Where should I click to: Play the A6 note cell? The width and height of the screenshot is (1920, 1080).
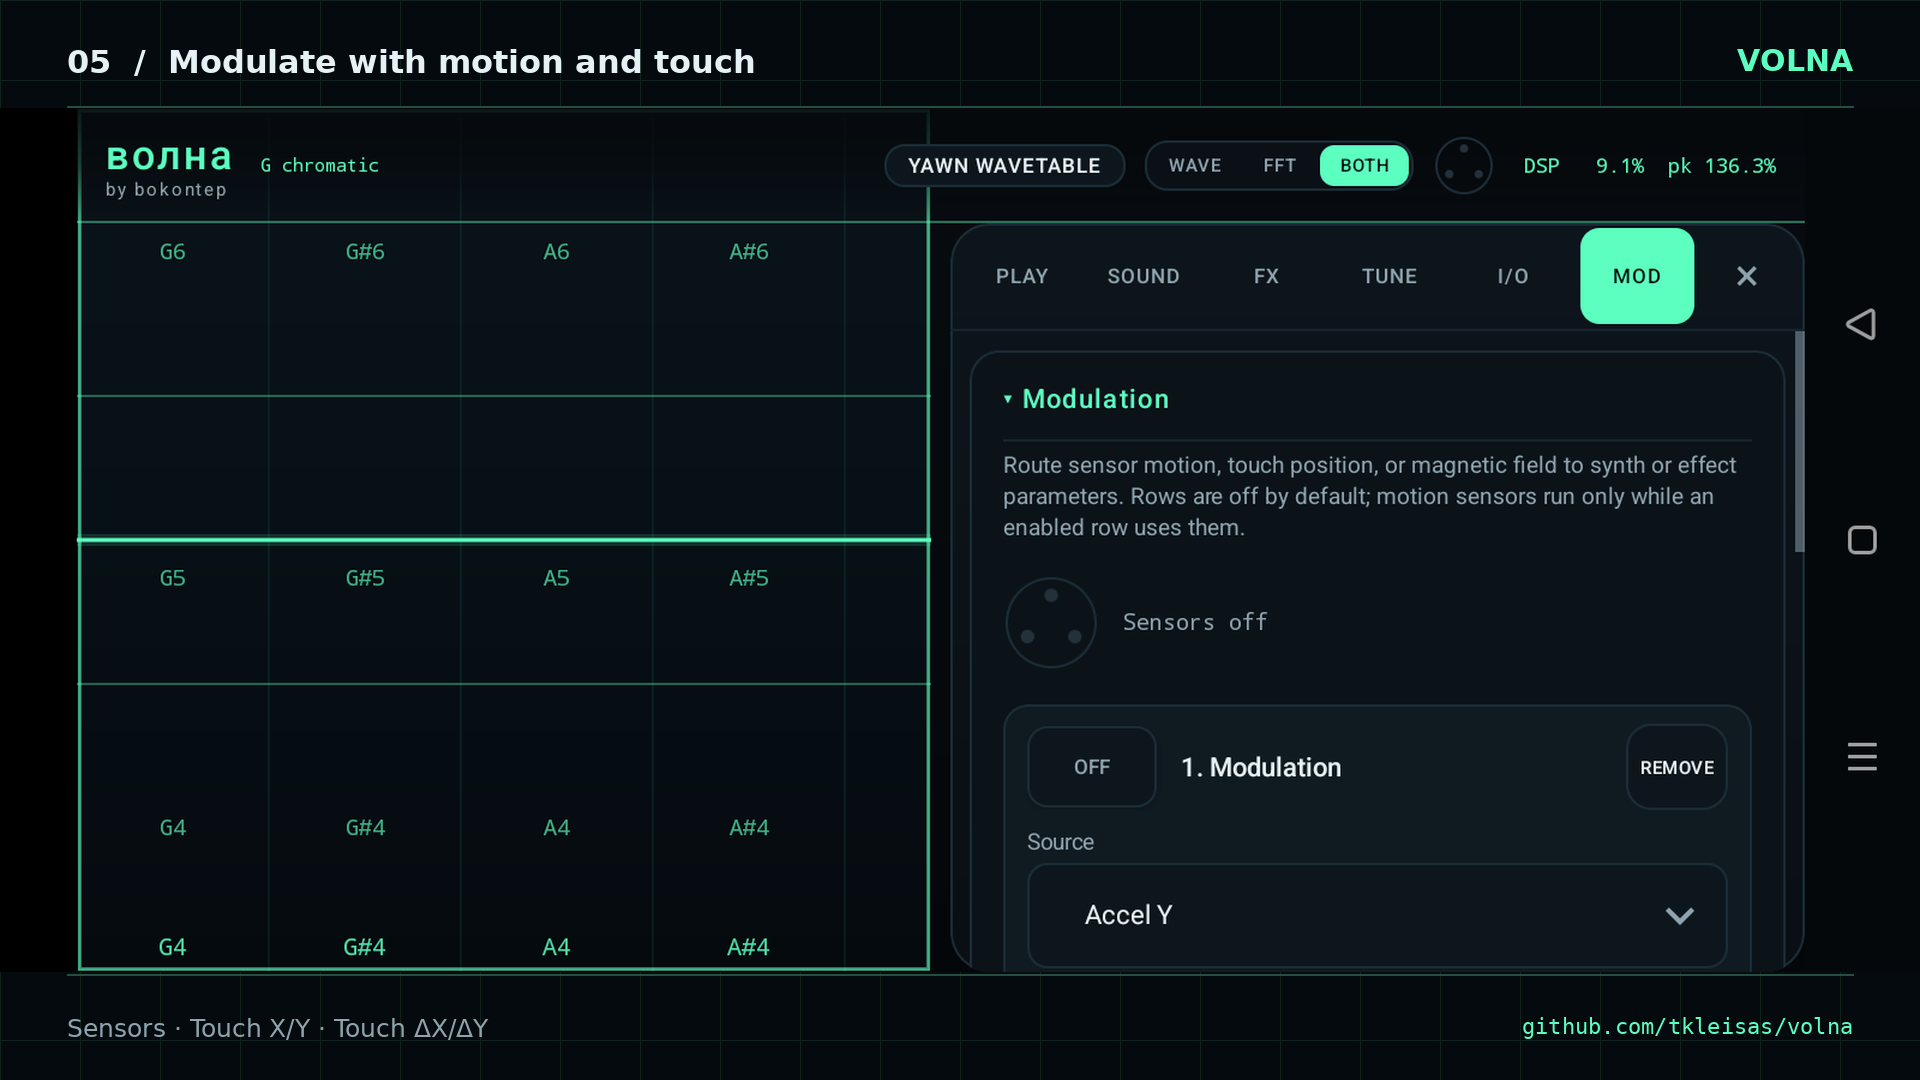click(556, 309)
